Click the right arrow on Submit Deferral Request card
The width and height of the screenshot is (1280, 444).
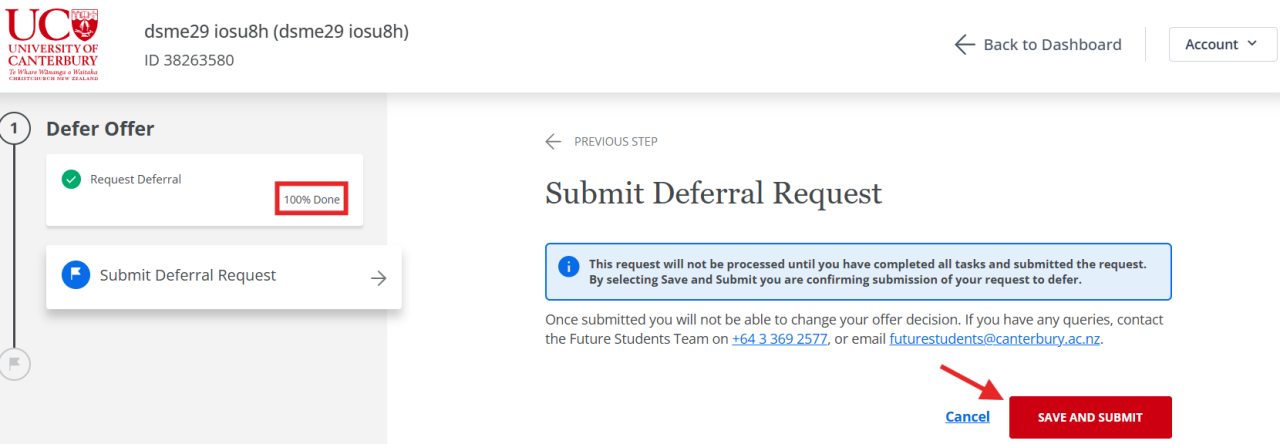(x=378, y=278)
